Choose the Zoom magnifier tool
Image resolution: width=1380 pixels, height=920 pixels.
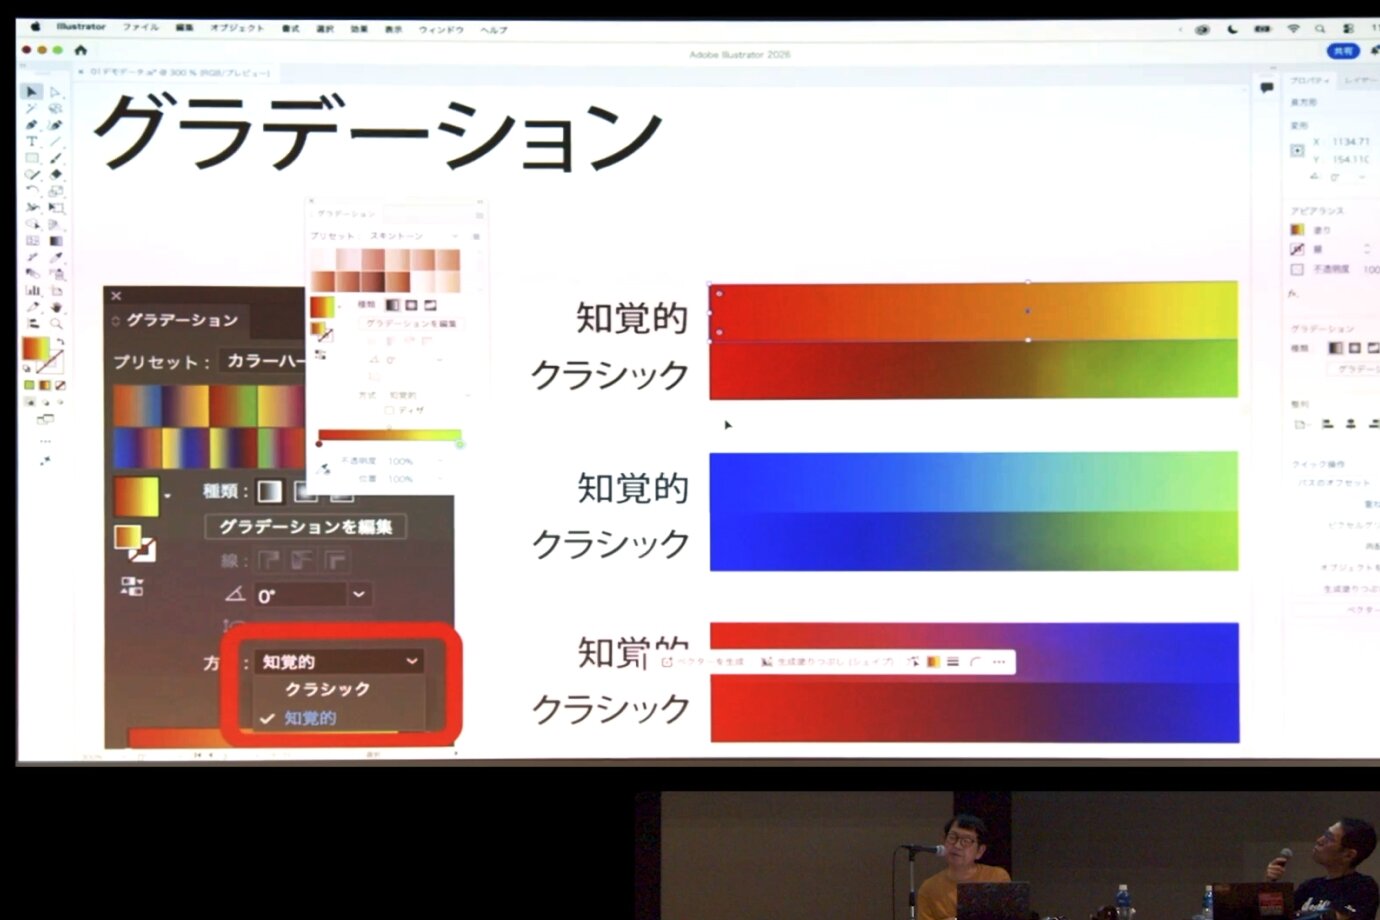click(x=56, y=323)
